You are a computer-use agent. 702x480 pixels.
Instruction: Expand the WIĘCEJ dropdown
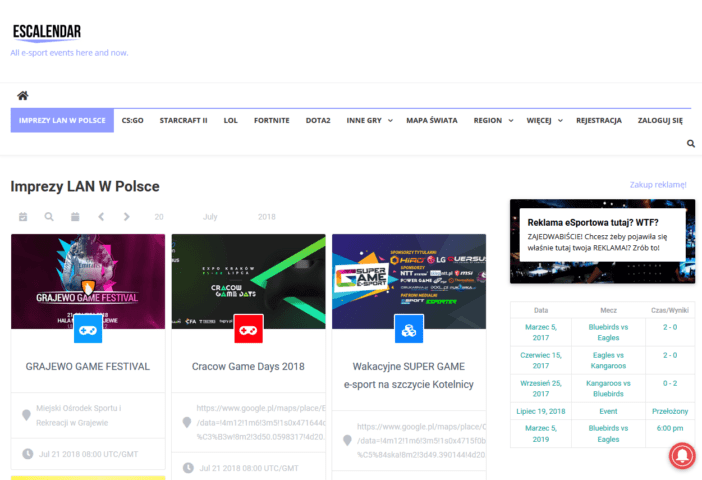[544, 120]
